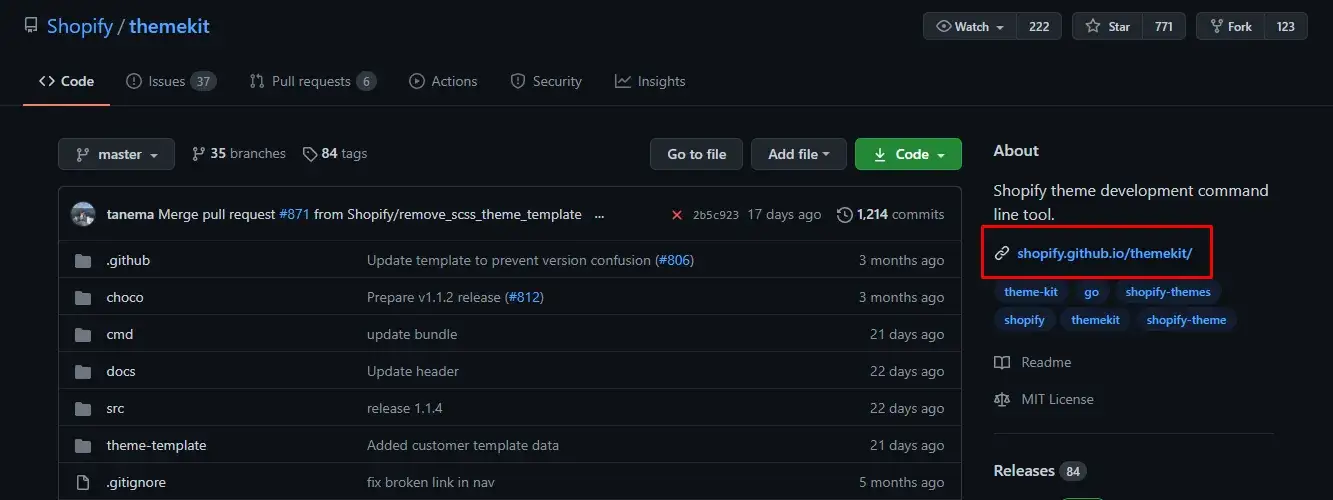The image size is (1333, 500).
Task: Click the failed status red X icon
Action: pyautogui.click(x=677, y=214)
